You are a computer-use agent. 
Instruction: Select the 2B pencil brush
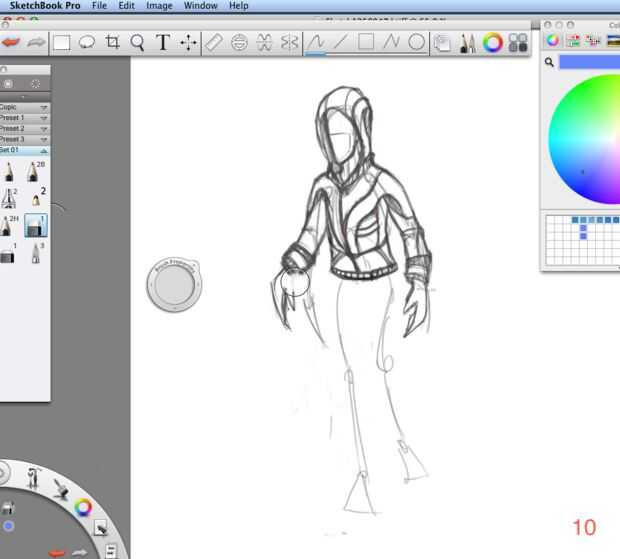coord(36,171)
